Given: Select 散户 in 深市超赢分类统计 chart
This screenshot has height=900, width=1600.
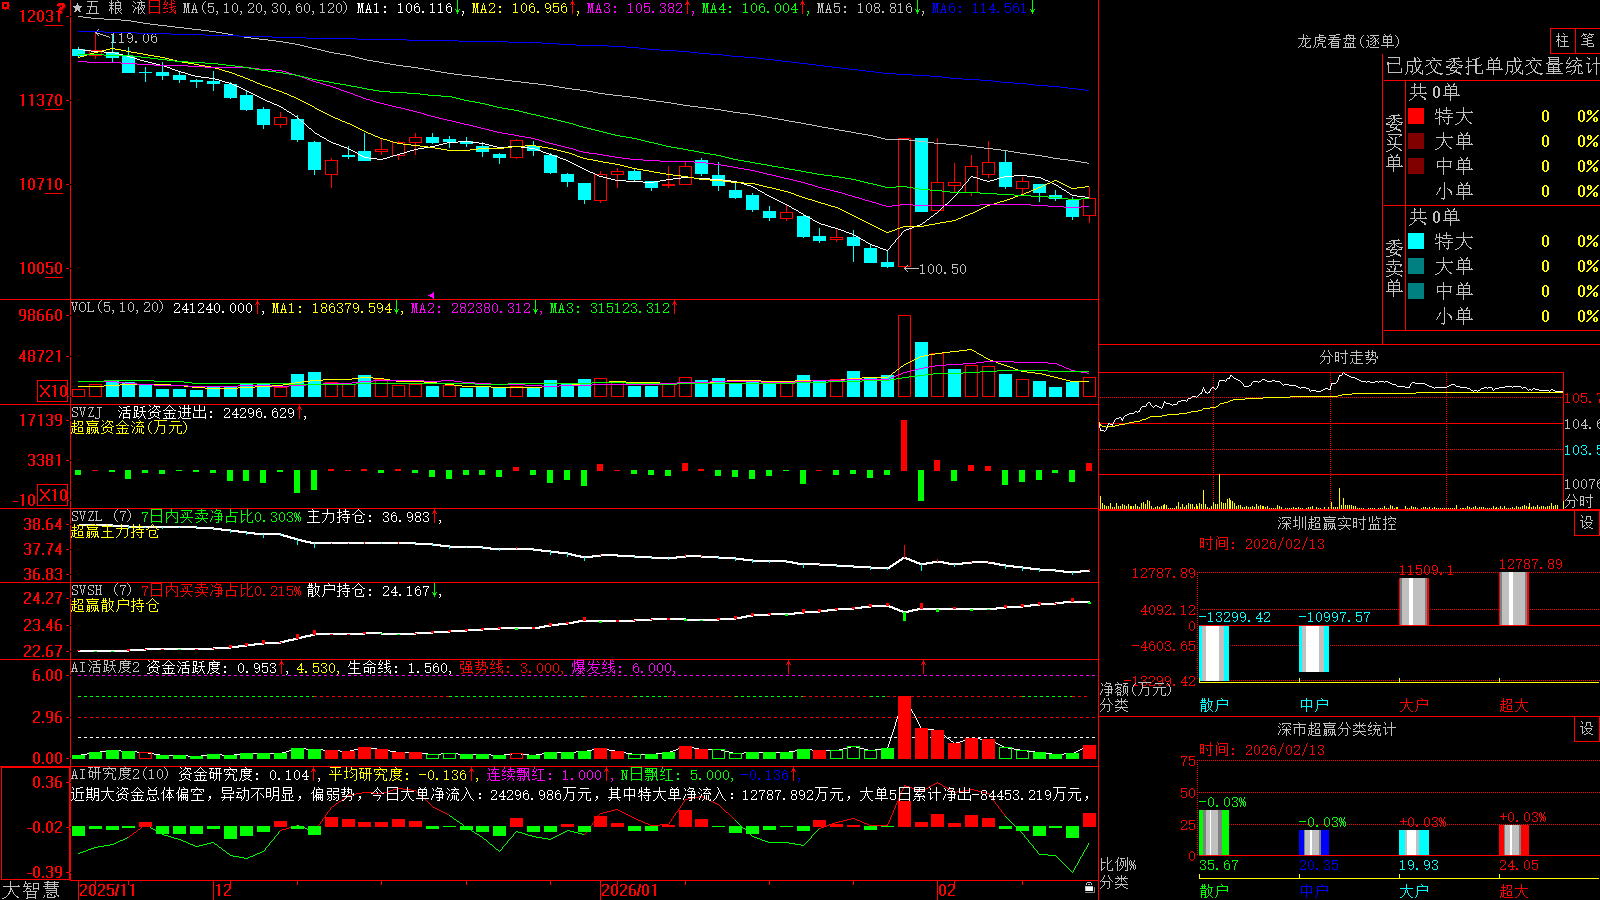Looking at the screenshot, I should pos(1214,890).
